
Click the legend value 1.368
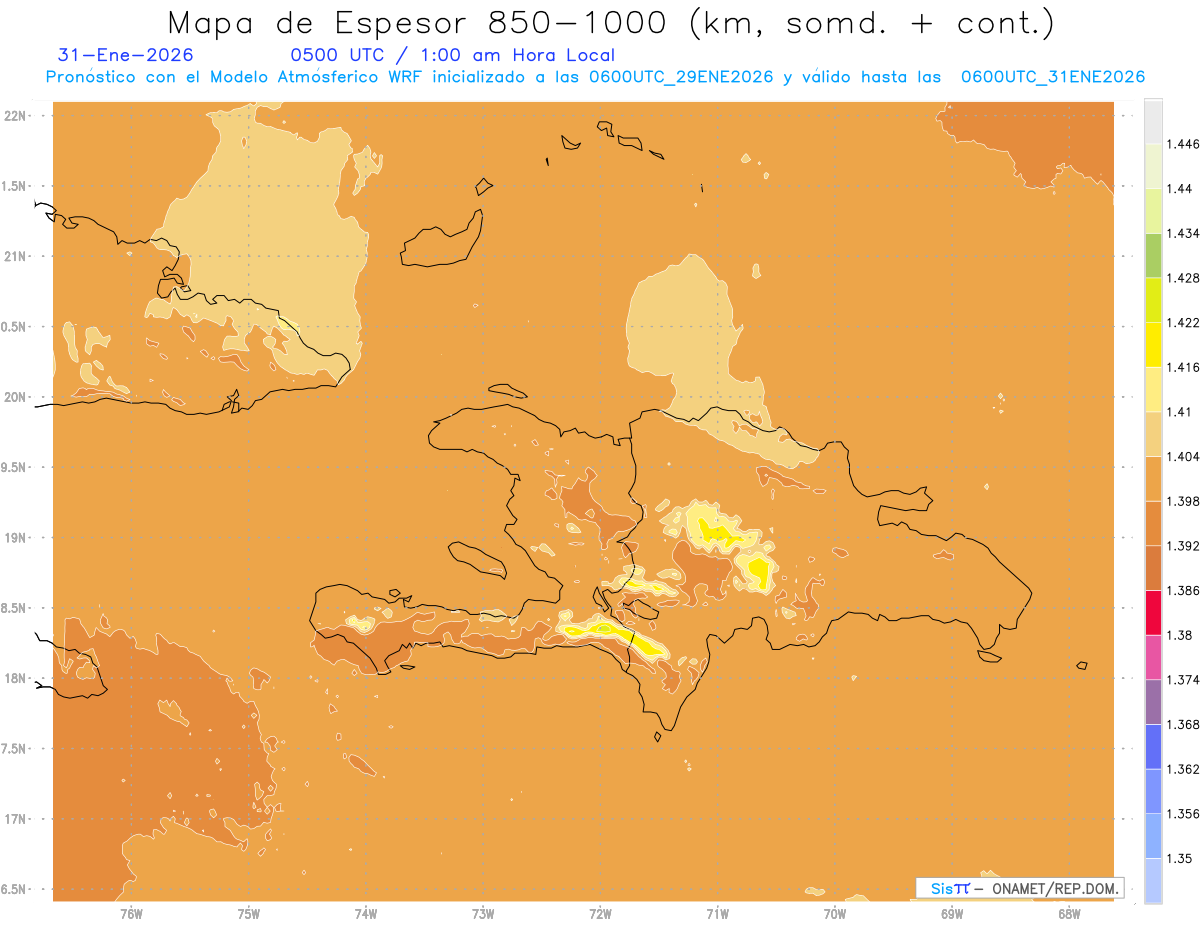[1182, 725]
